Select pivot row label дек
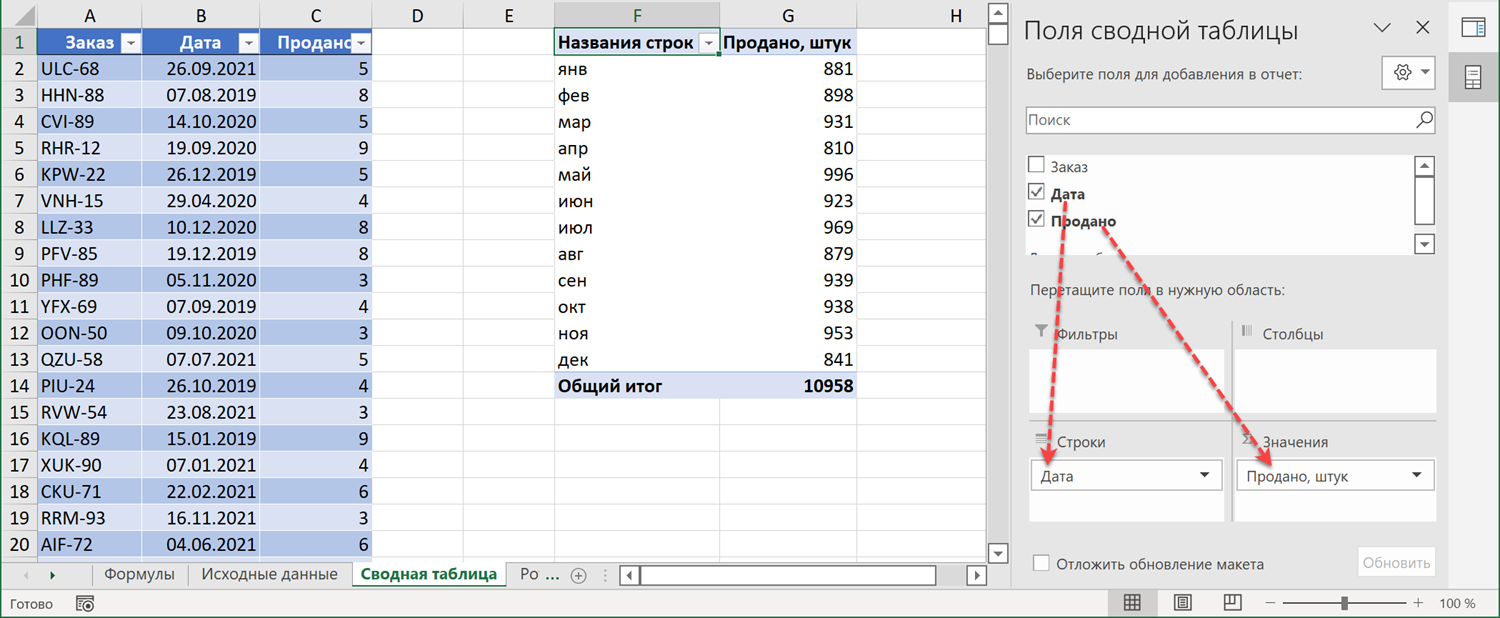This screenshot has height=618, width=1500. click(x=637, y=360)
